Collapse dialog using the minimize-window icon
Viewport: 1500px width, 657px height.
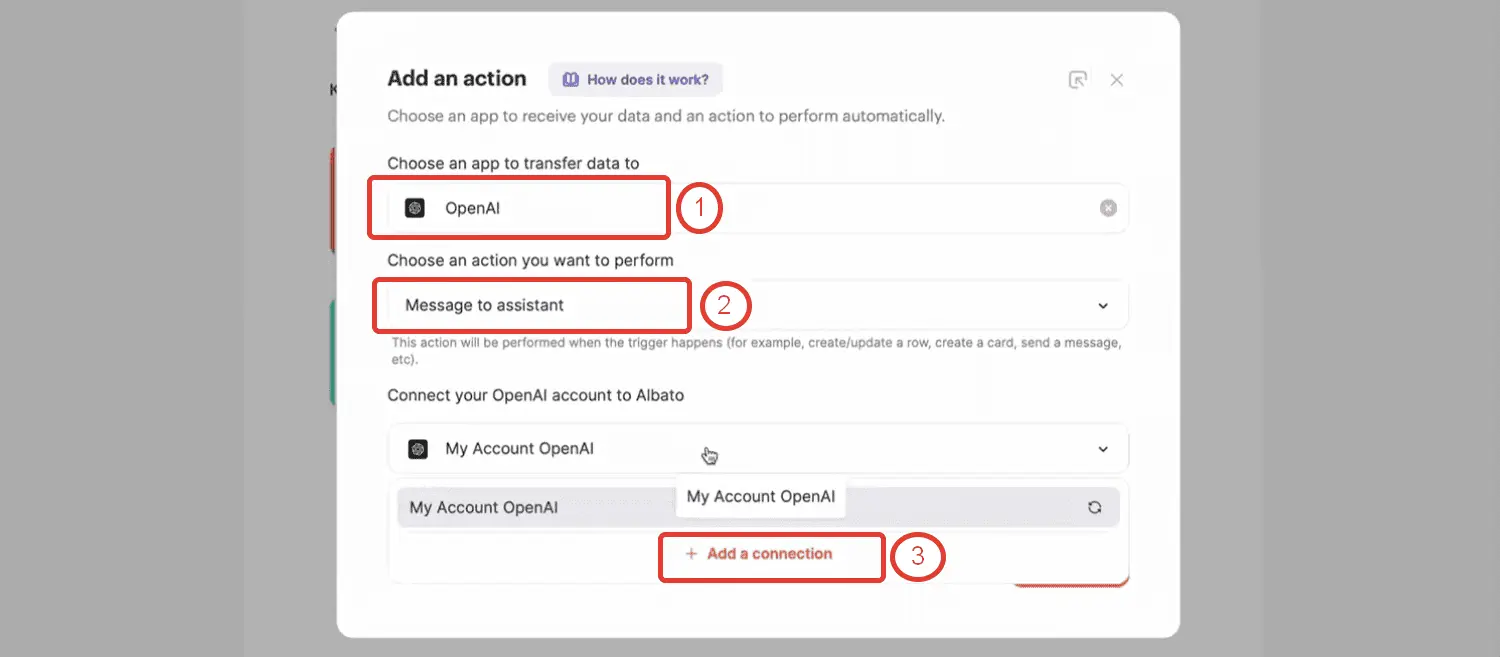1077,80
